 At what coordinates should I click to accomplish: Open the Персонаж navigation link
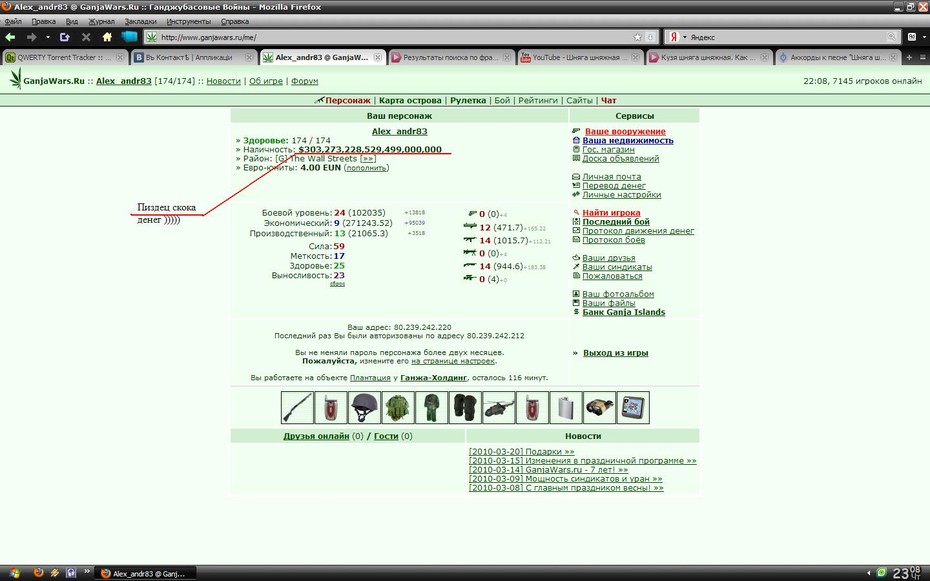pos(348,100)
